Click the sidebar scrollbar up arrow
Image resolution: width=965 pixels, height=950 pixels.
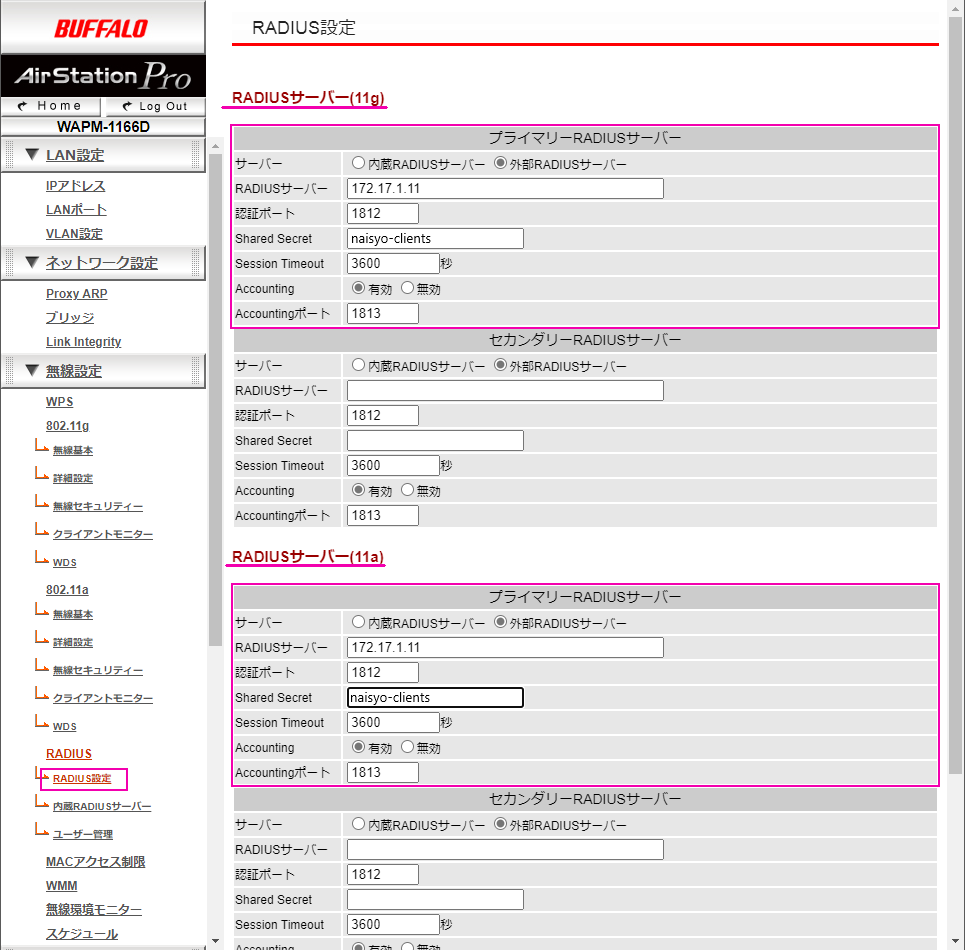pos(215,146)
